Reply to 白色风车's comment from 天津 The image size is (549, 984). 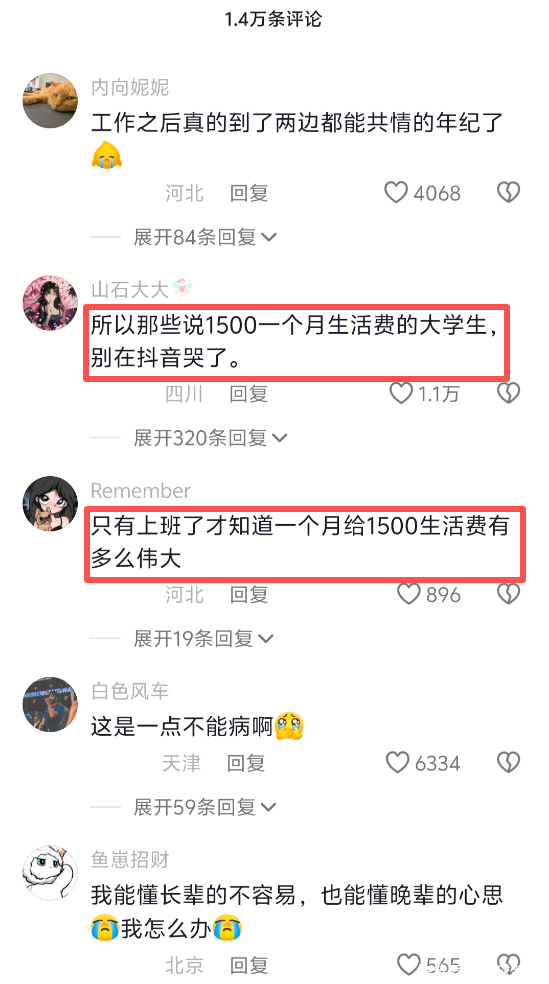(247, 762)
